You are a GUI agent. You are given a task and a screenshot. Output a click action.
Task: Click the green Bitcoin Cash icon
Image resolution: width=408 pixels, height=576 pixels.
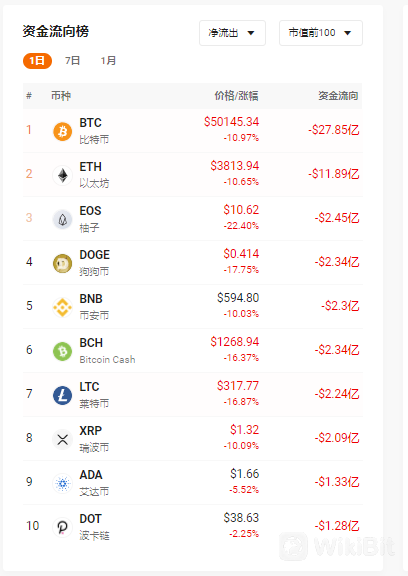(x=62, y=351)
